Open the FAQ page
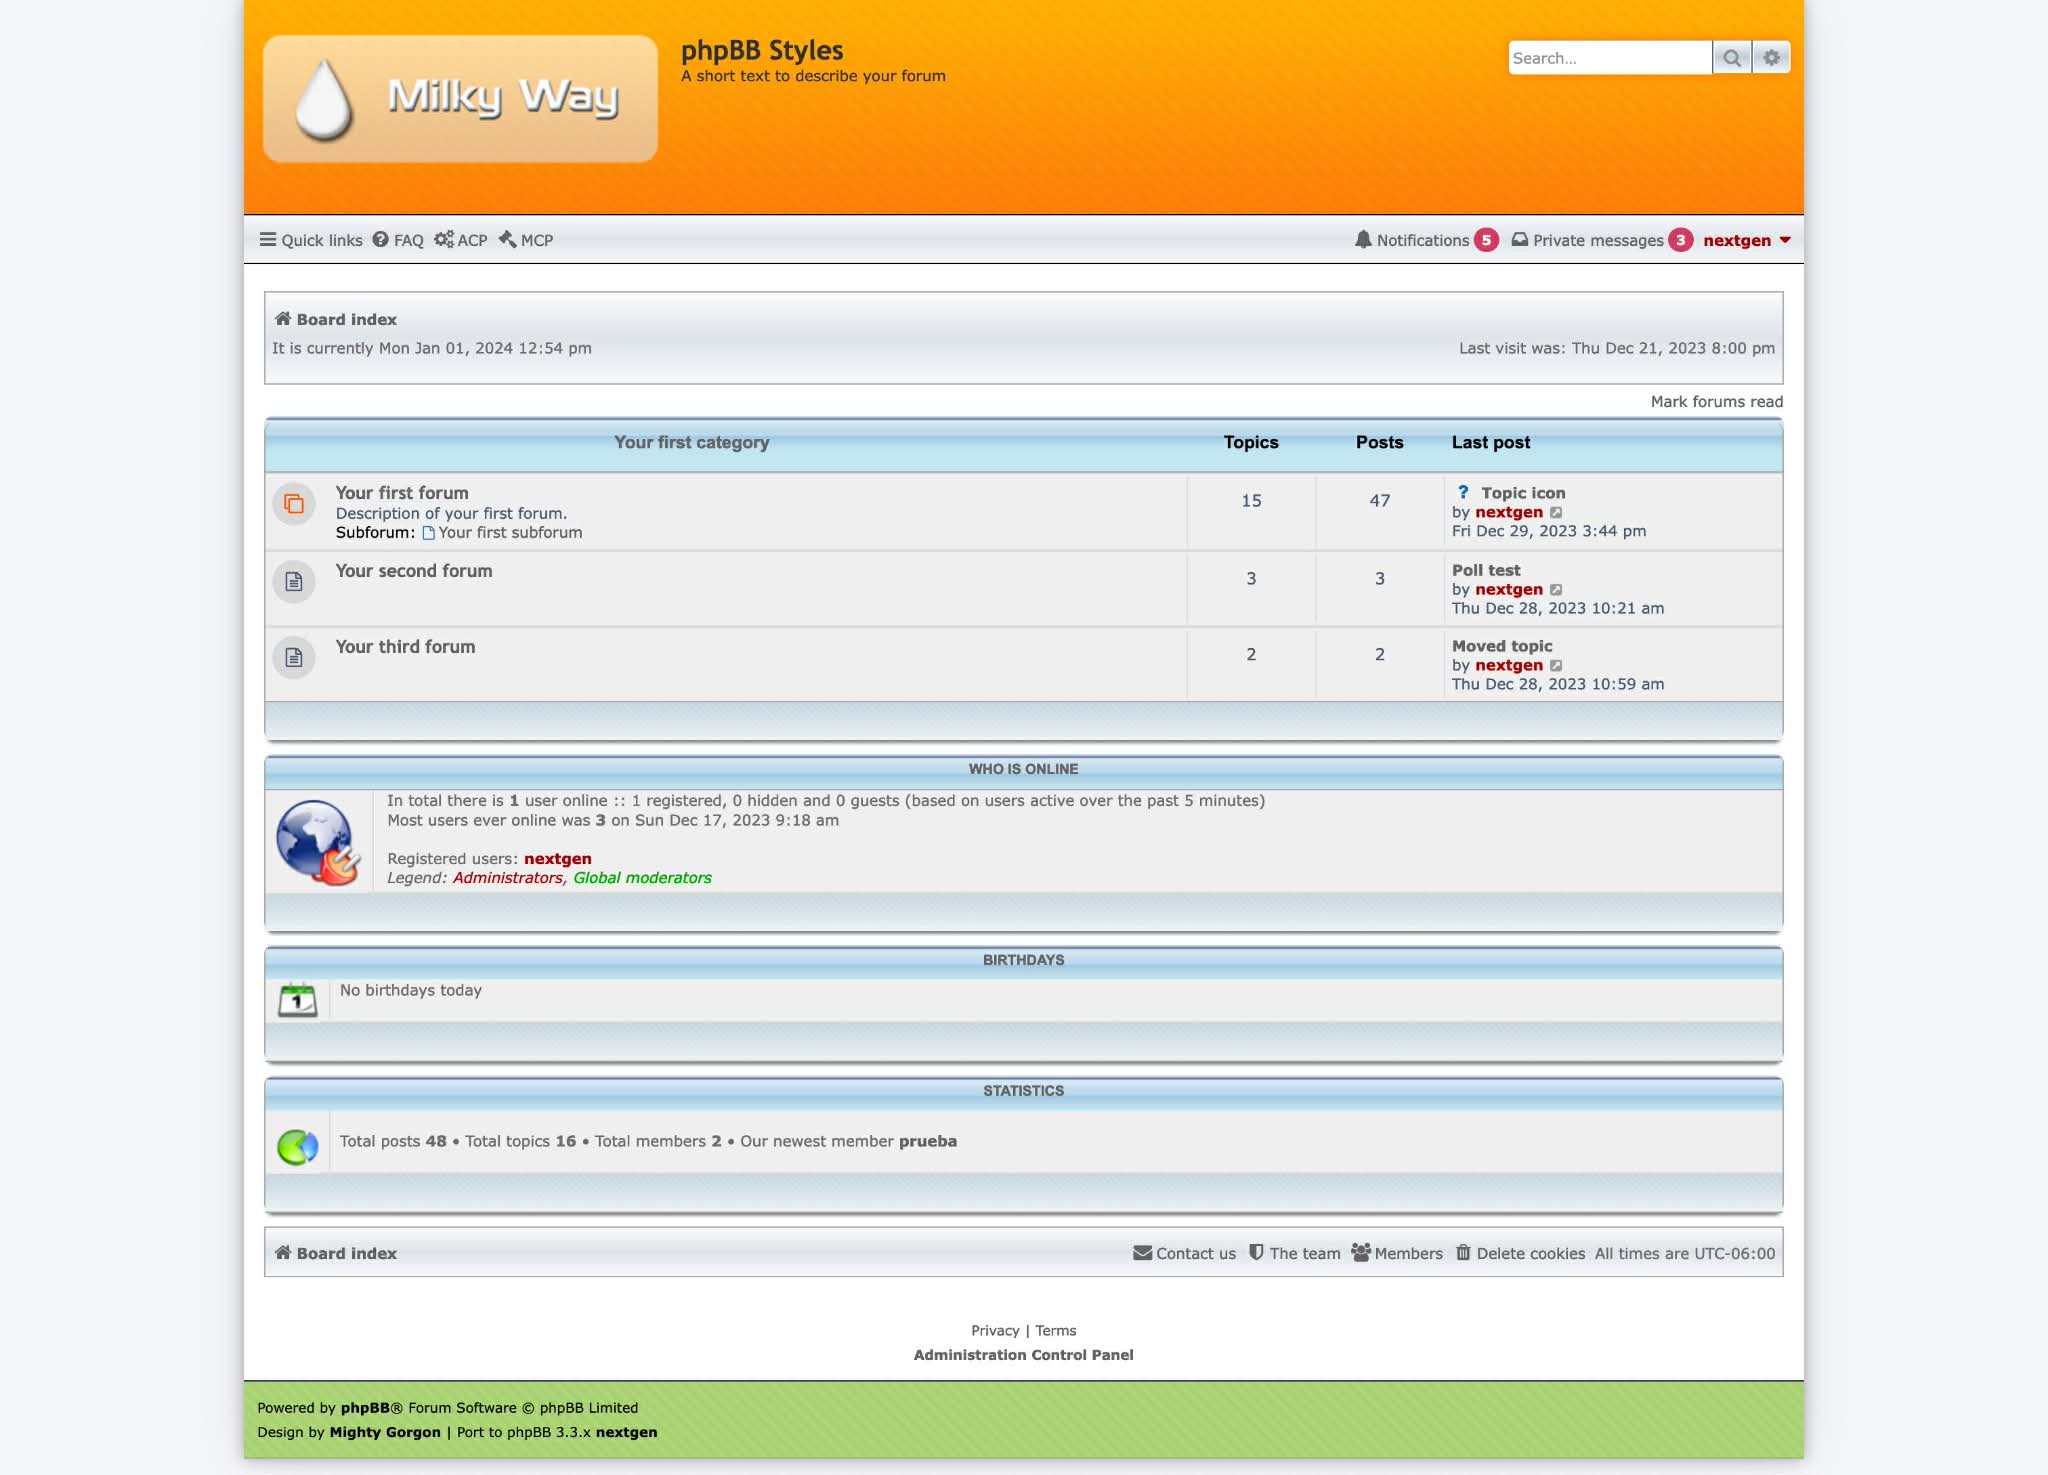2048x1475 pixels. [398, 240]
